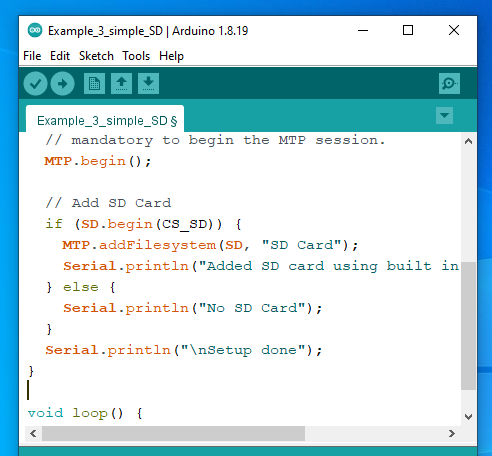Image resolution: width=492 pixels, height=456 pixels.
Task: Click the vertical scrollbar up arrow
Action: (468, 141)
